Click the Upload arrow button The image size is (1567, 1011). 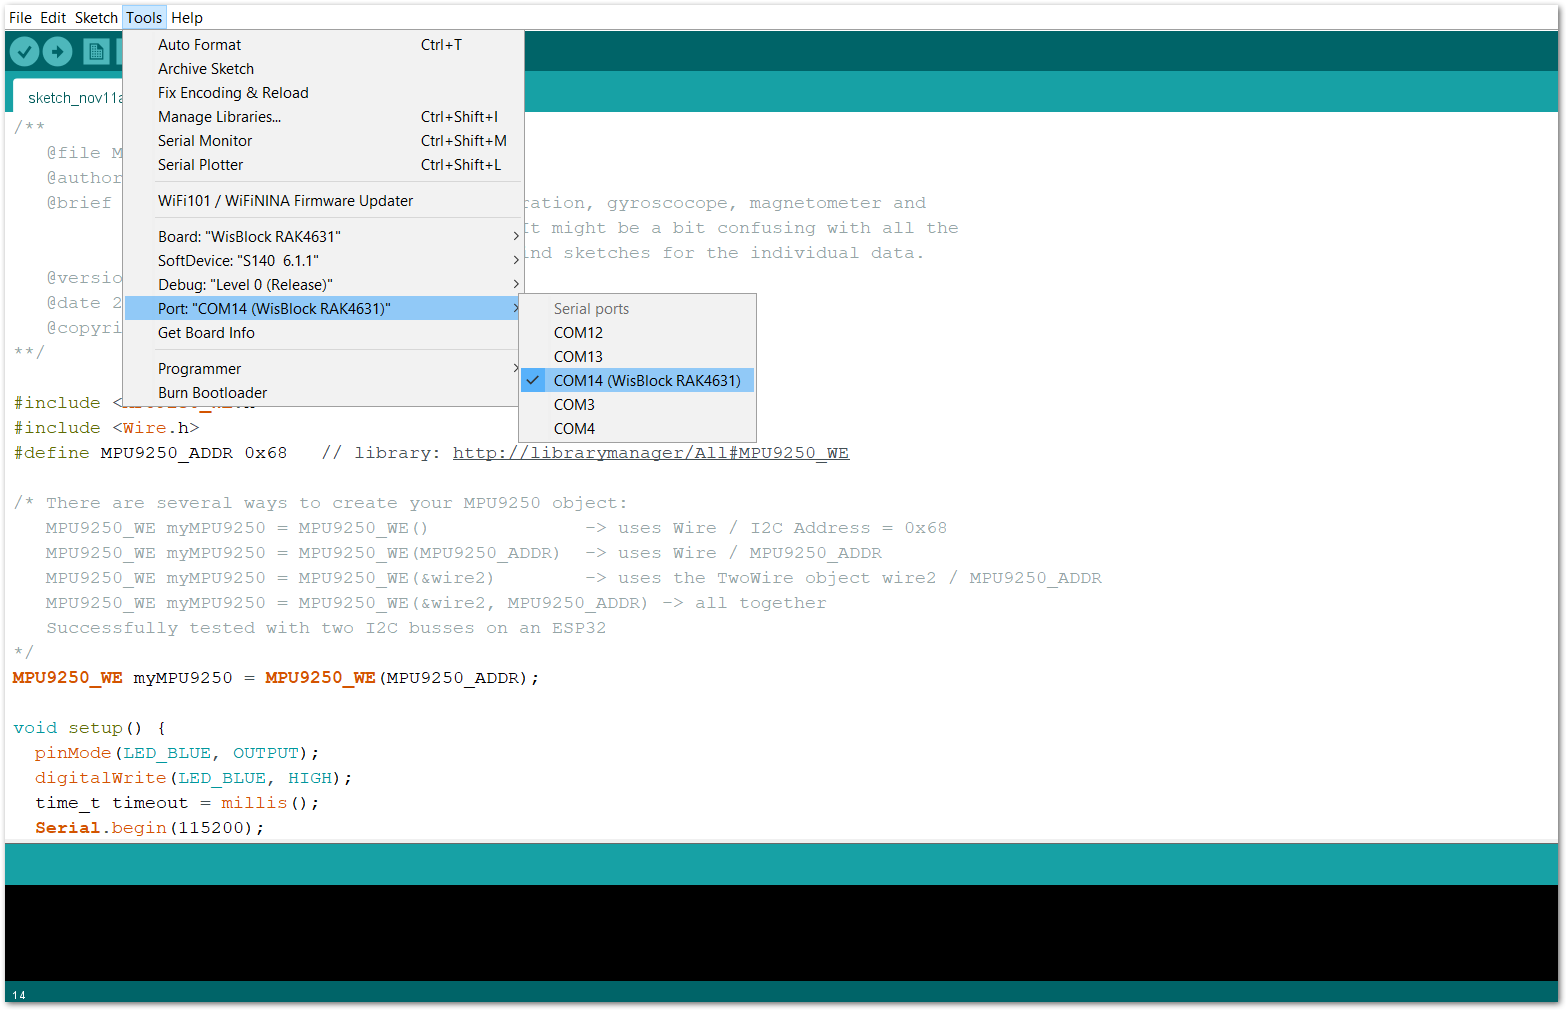pos(58,51)
